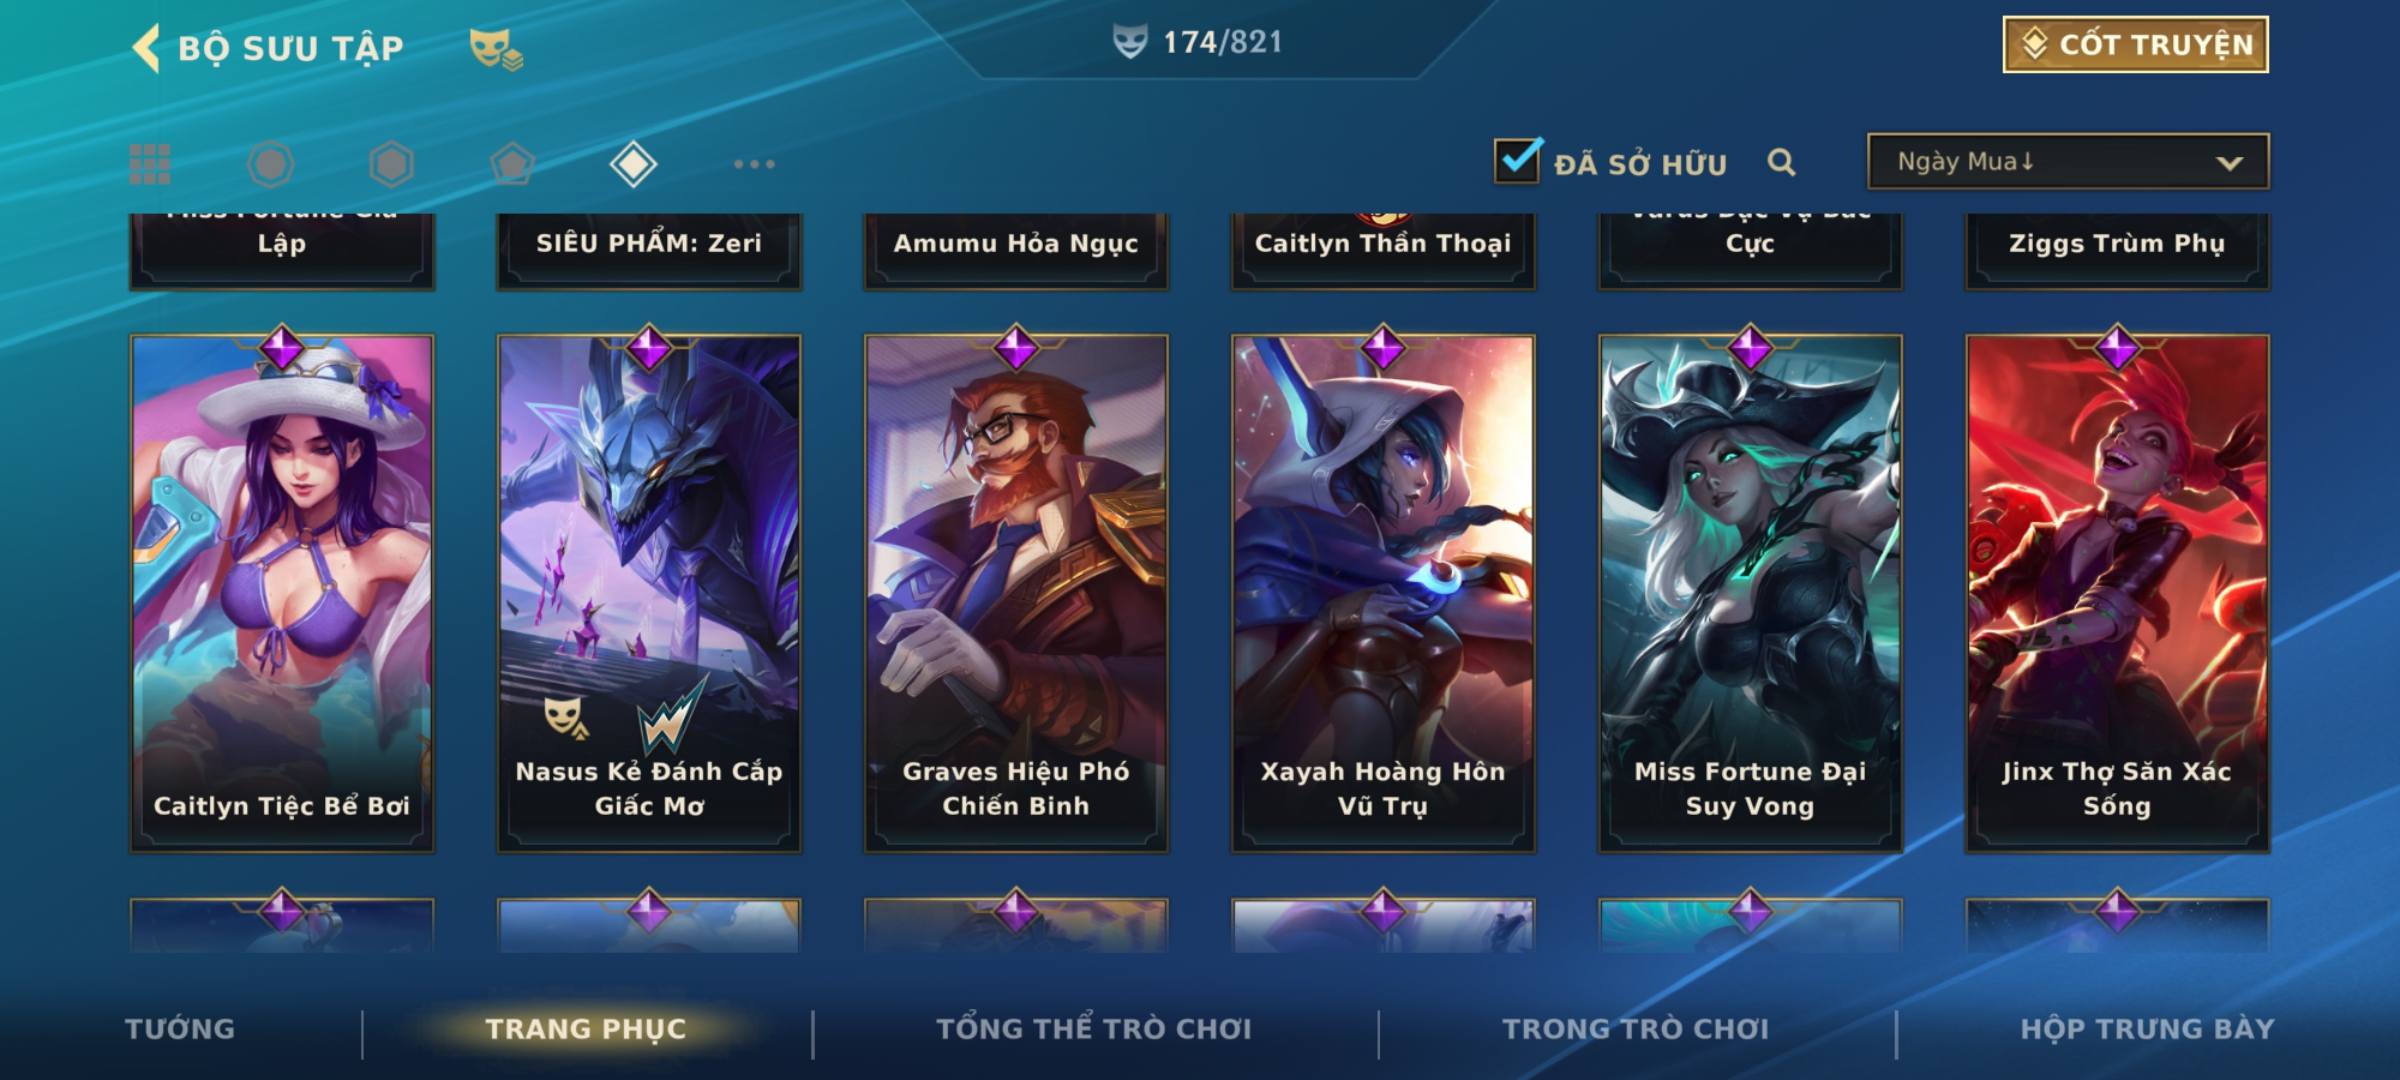Expand sort options with the chevron arrow
The height and width of the screenshot is (1080, 2400).
click(2230, 163)
